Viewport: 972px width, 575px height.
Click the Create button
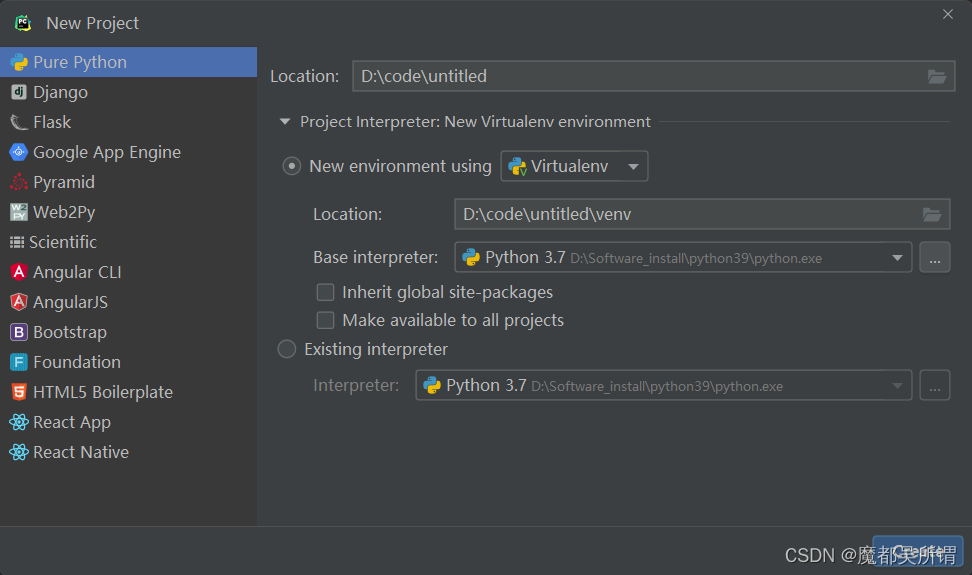click(918, 550)
